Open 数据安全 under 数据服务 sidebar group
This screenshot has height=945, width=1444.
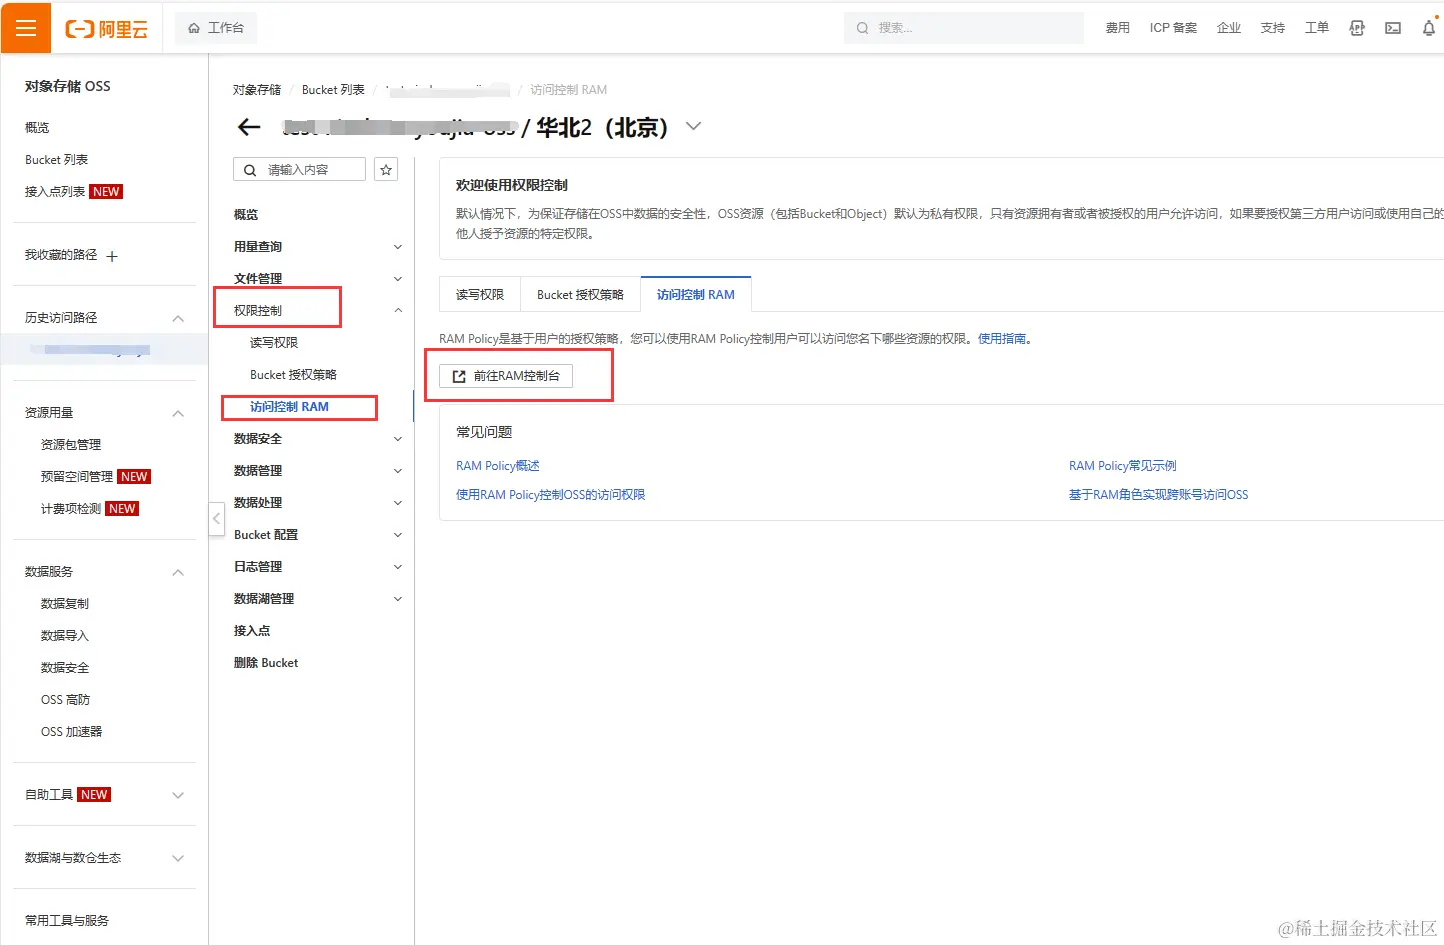(65, 668)
